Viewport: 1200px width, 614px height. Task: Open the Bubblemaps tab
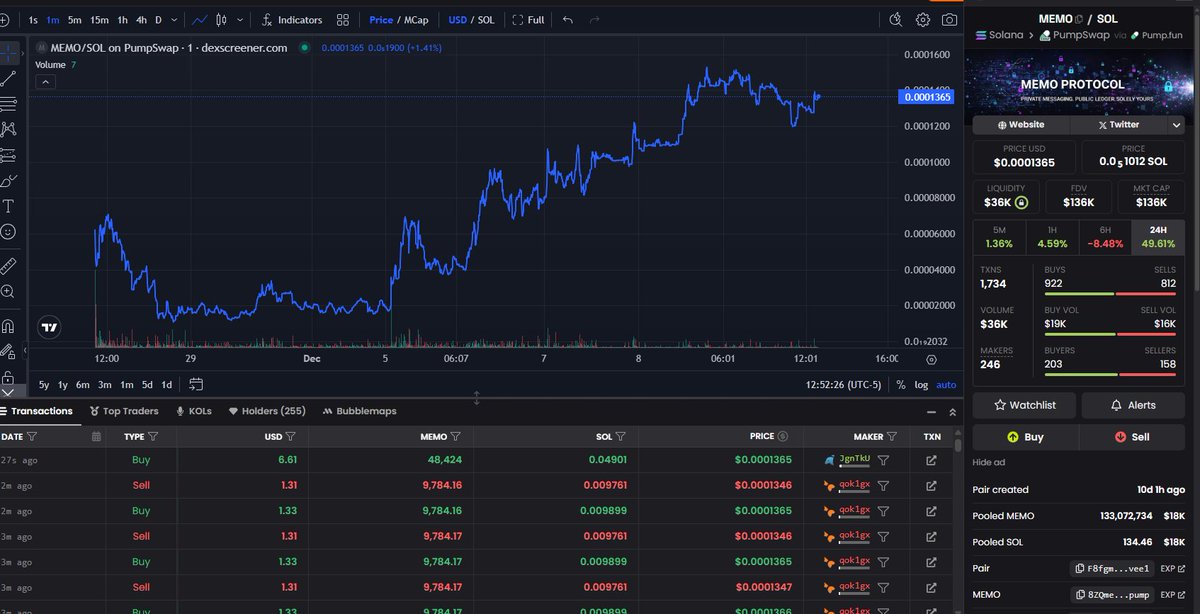[360, 411]
